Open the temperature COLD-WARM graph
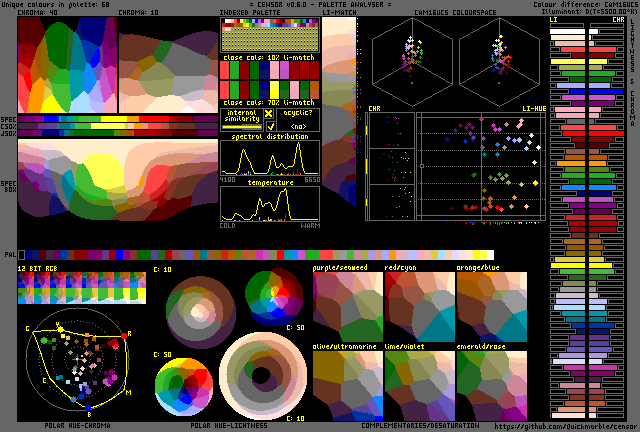 tap(270, 204)
